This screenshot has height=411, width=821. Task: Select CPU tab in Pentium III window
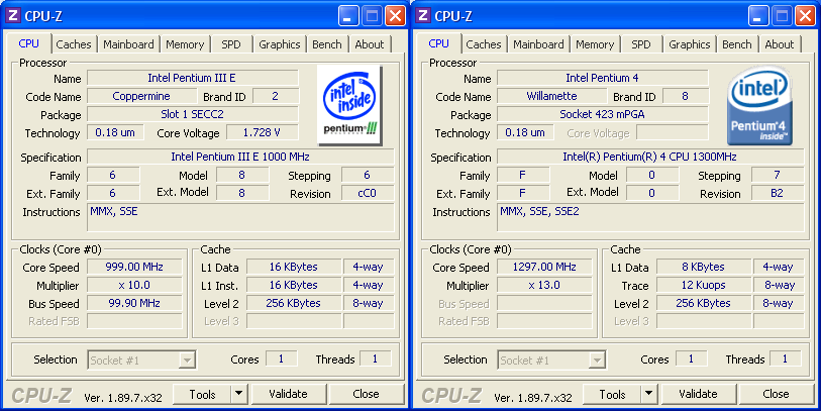pos(29,43)
